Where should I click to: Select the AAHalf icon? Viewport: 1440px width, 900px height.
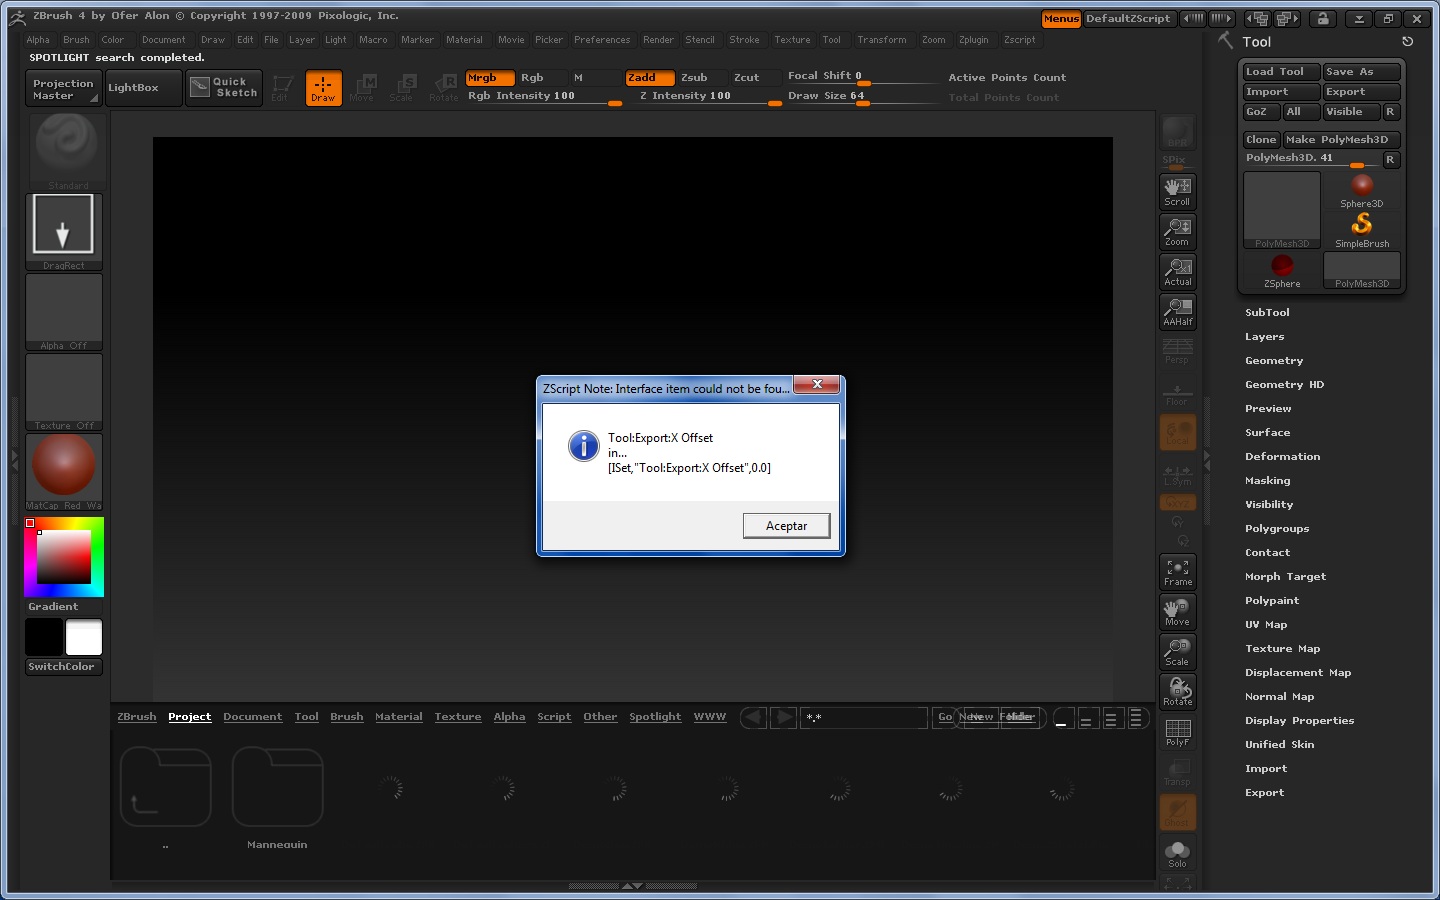pyautogui.click(x=1177, y=311)
